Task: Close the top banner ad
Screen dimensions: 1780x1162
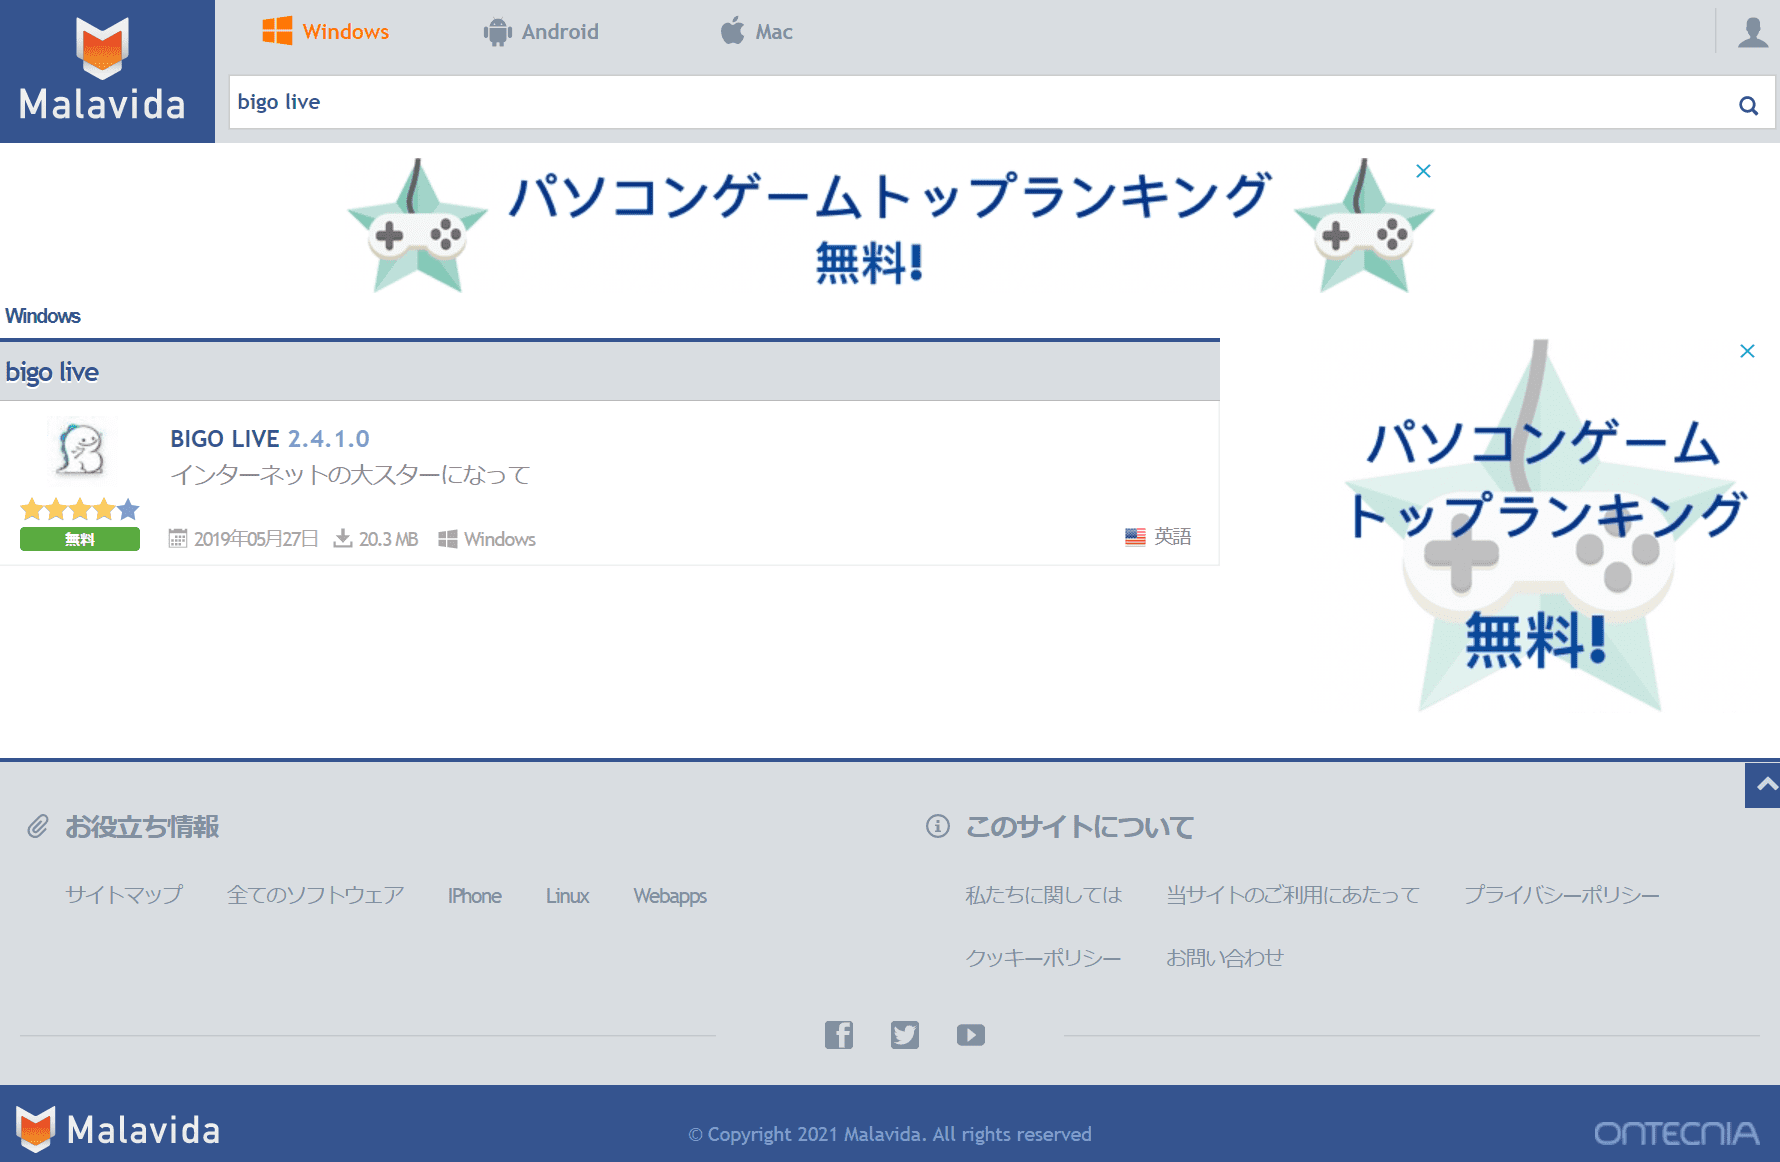Action: 1423,171
